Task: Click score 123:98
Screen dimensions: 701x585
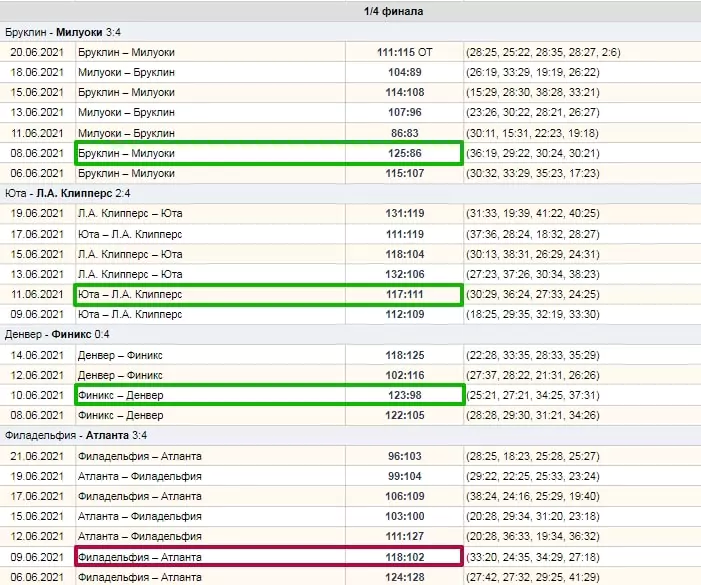Action: point(405,396)
